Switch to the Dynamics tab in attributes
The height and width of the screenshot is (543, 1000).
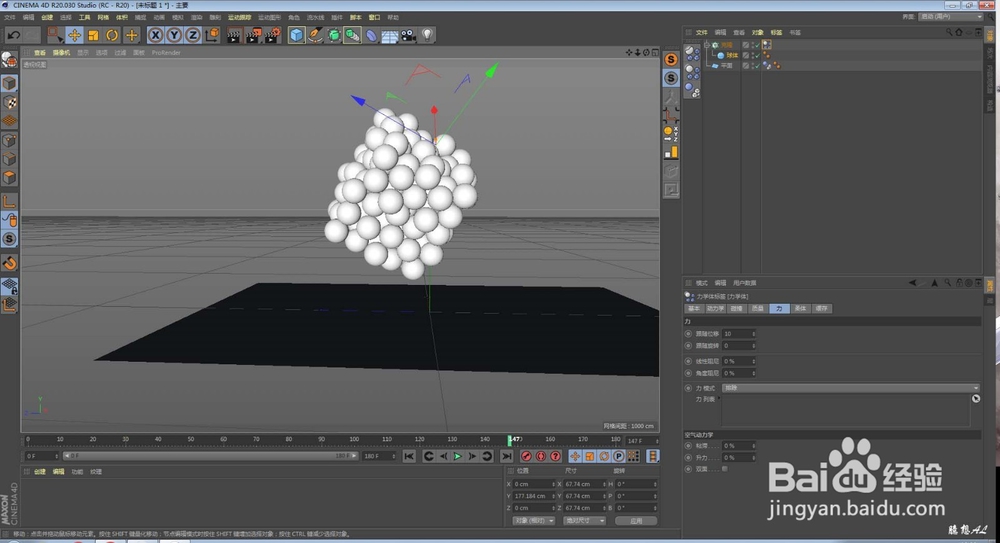[715, 308]
